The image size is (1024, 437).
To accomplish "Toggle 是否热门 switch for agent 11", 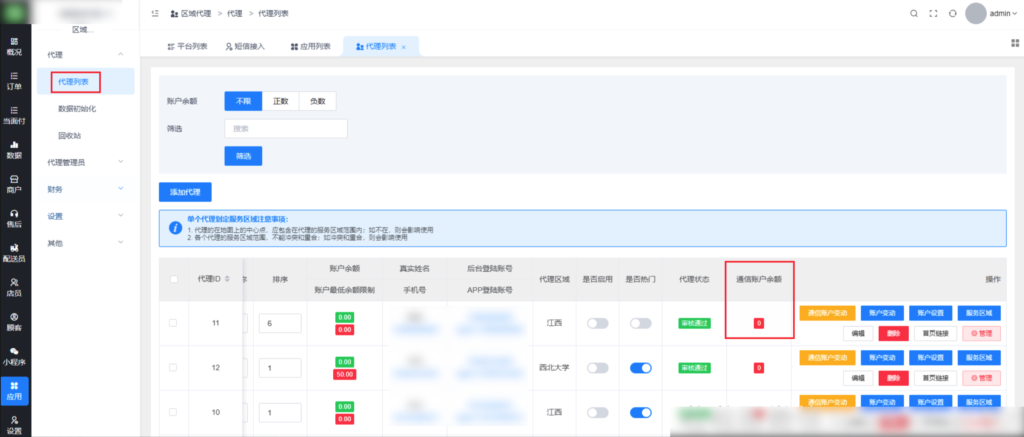I will [641, 323].
